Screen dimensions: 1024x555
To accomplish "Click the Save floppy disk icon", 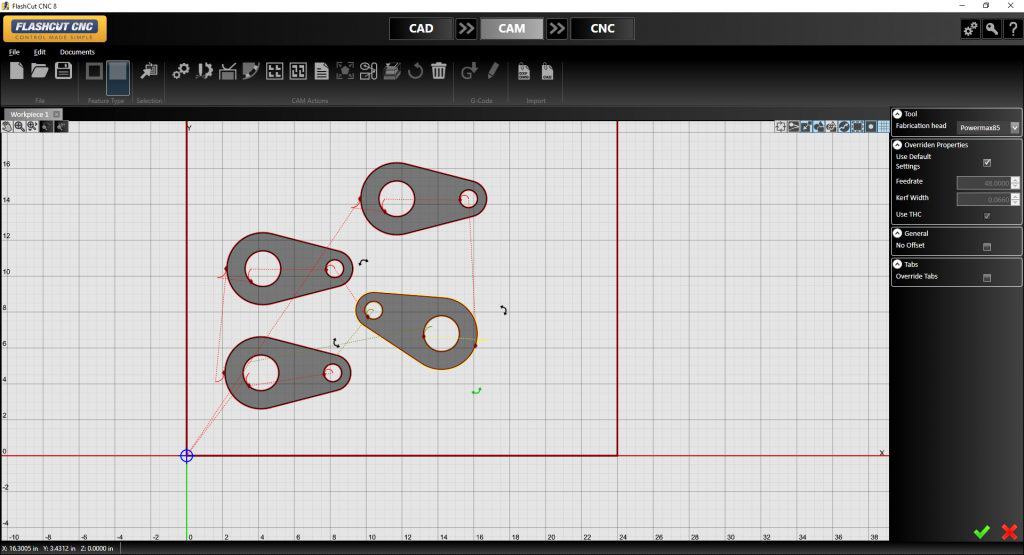I will tap(63, 70).
